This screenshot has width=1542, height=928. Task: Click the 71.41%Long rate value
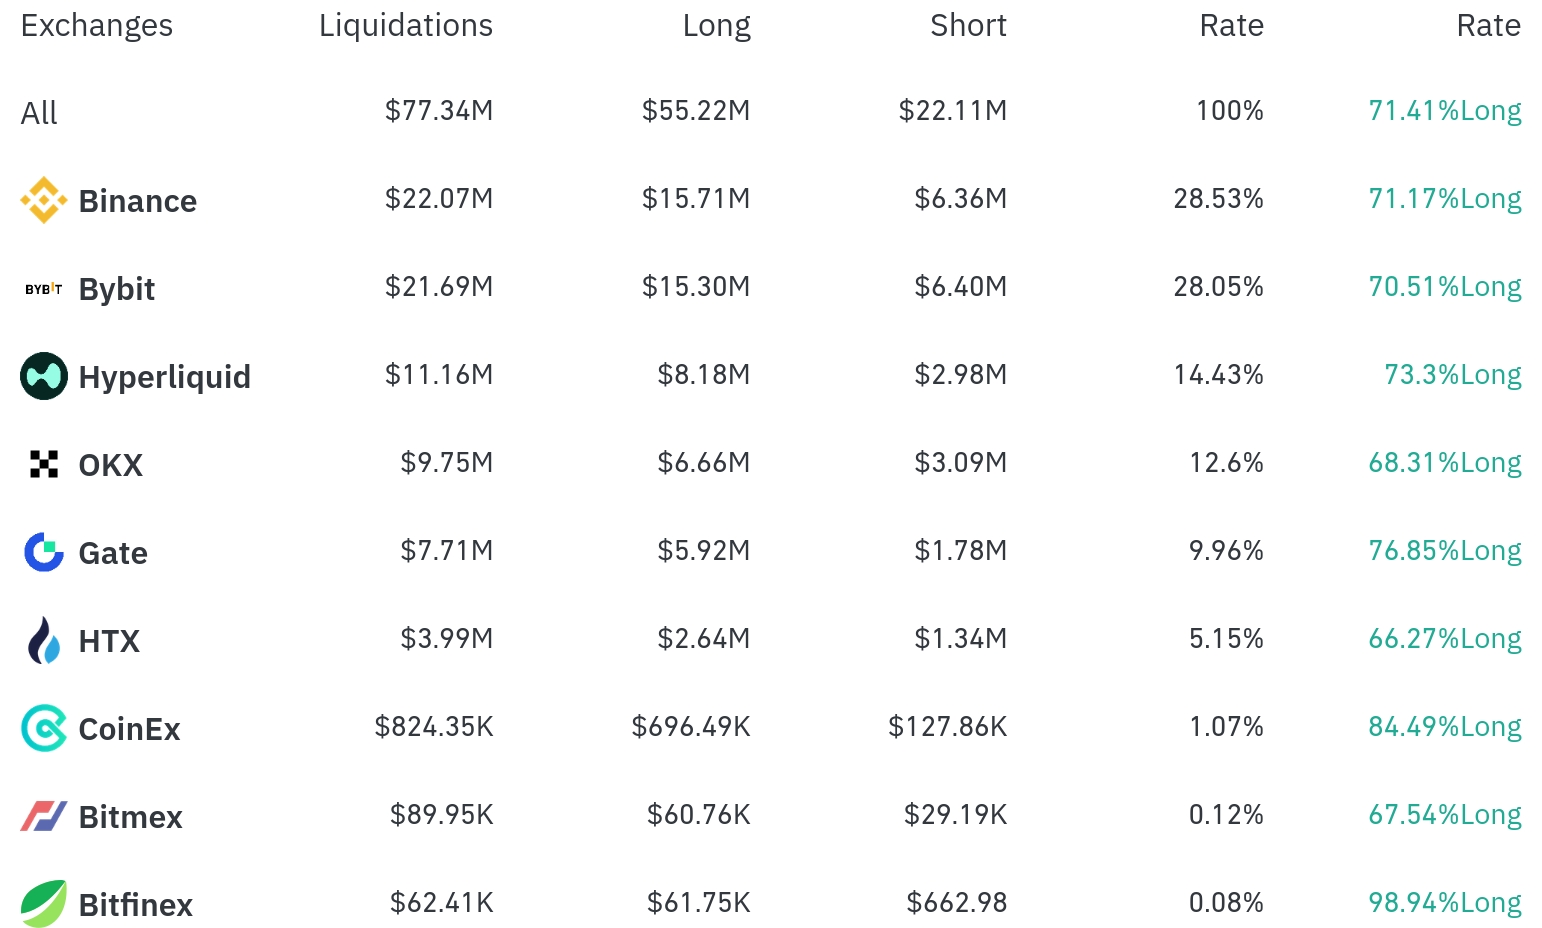tap(1445, 110)
